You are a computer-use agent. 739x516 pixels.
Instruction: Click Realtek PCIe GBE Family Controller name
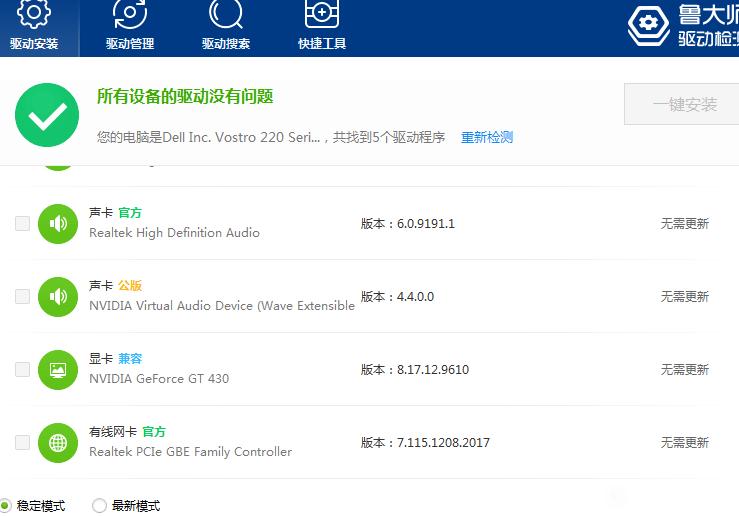coord(190,452)
